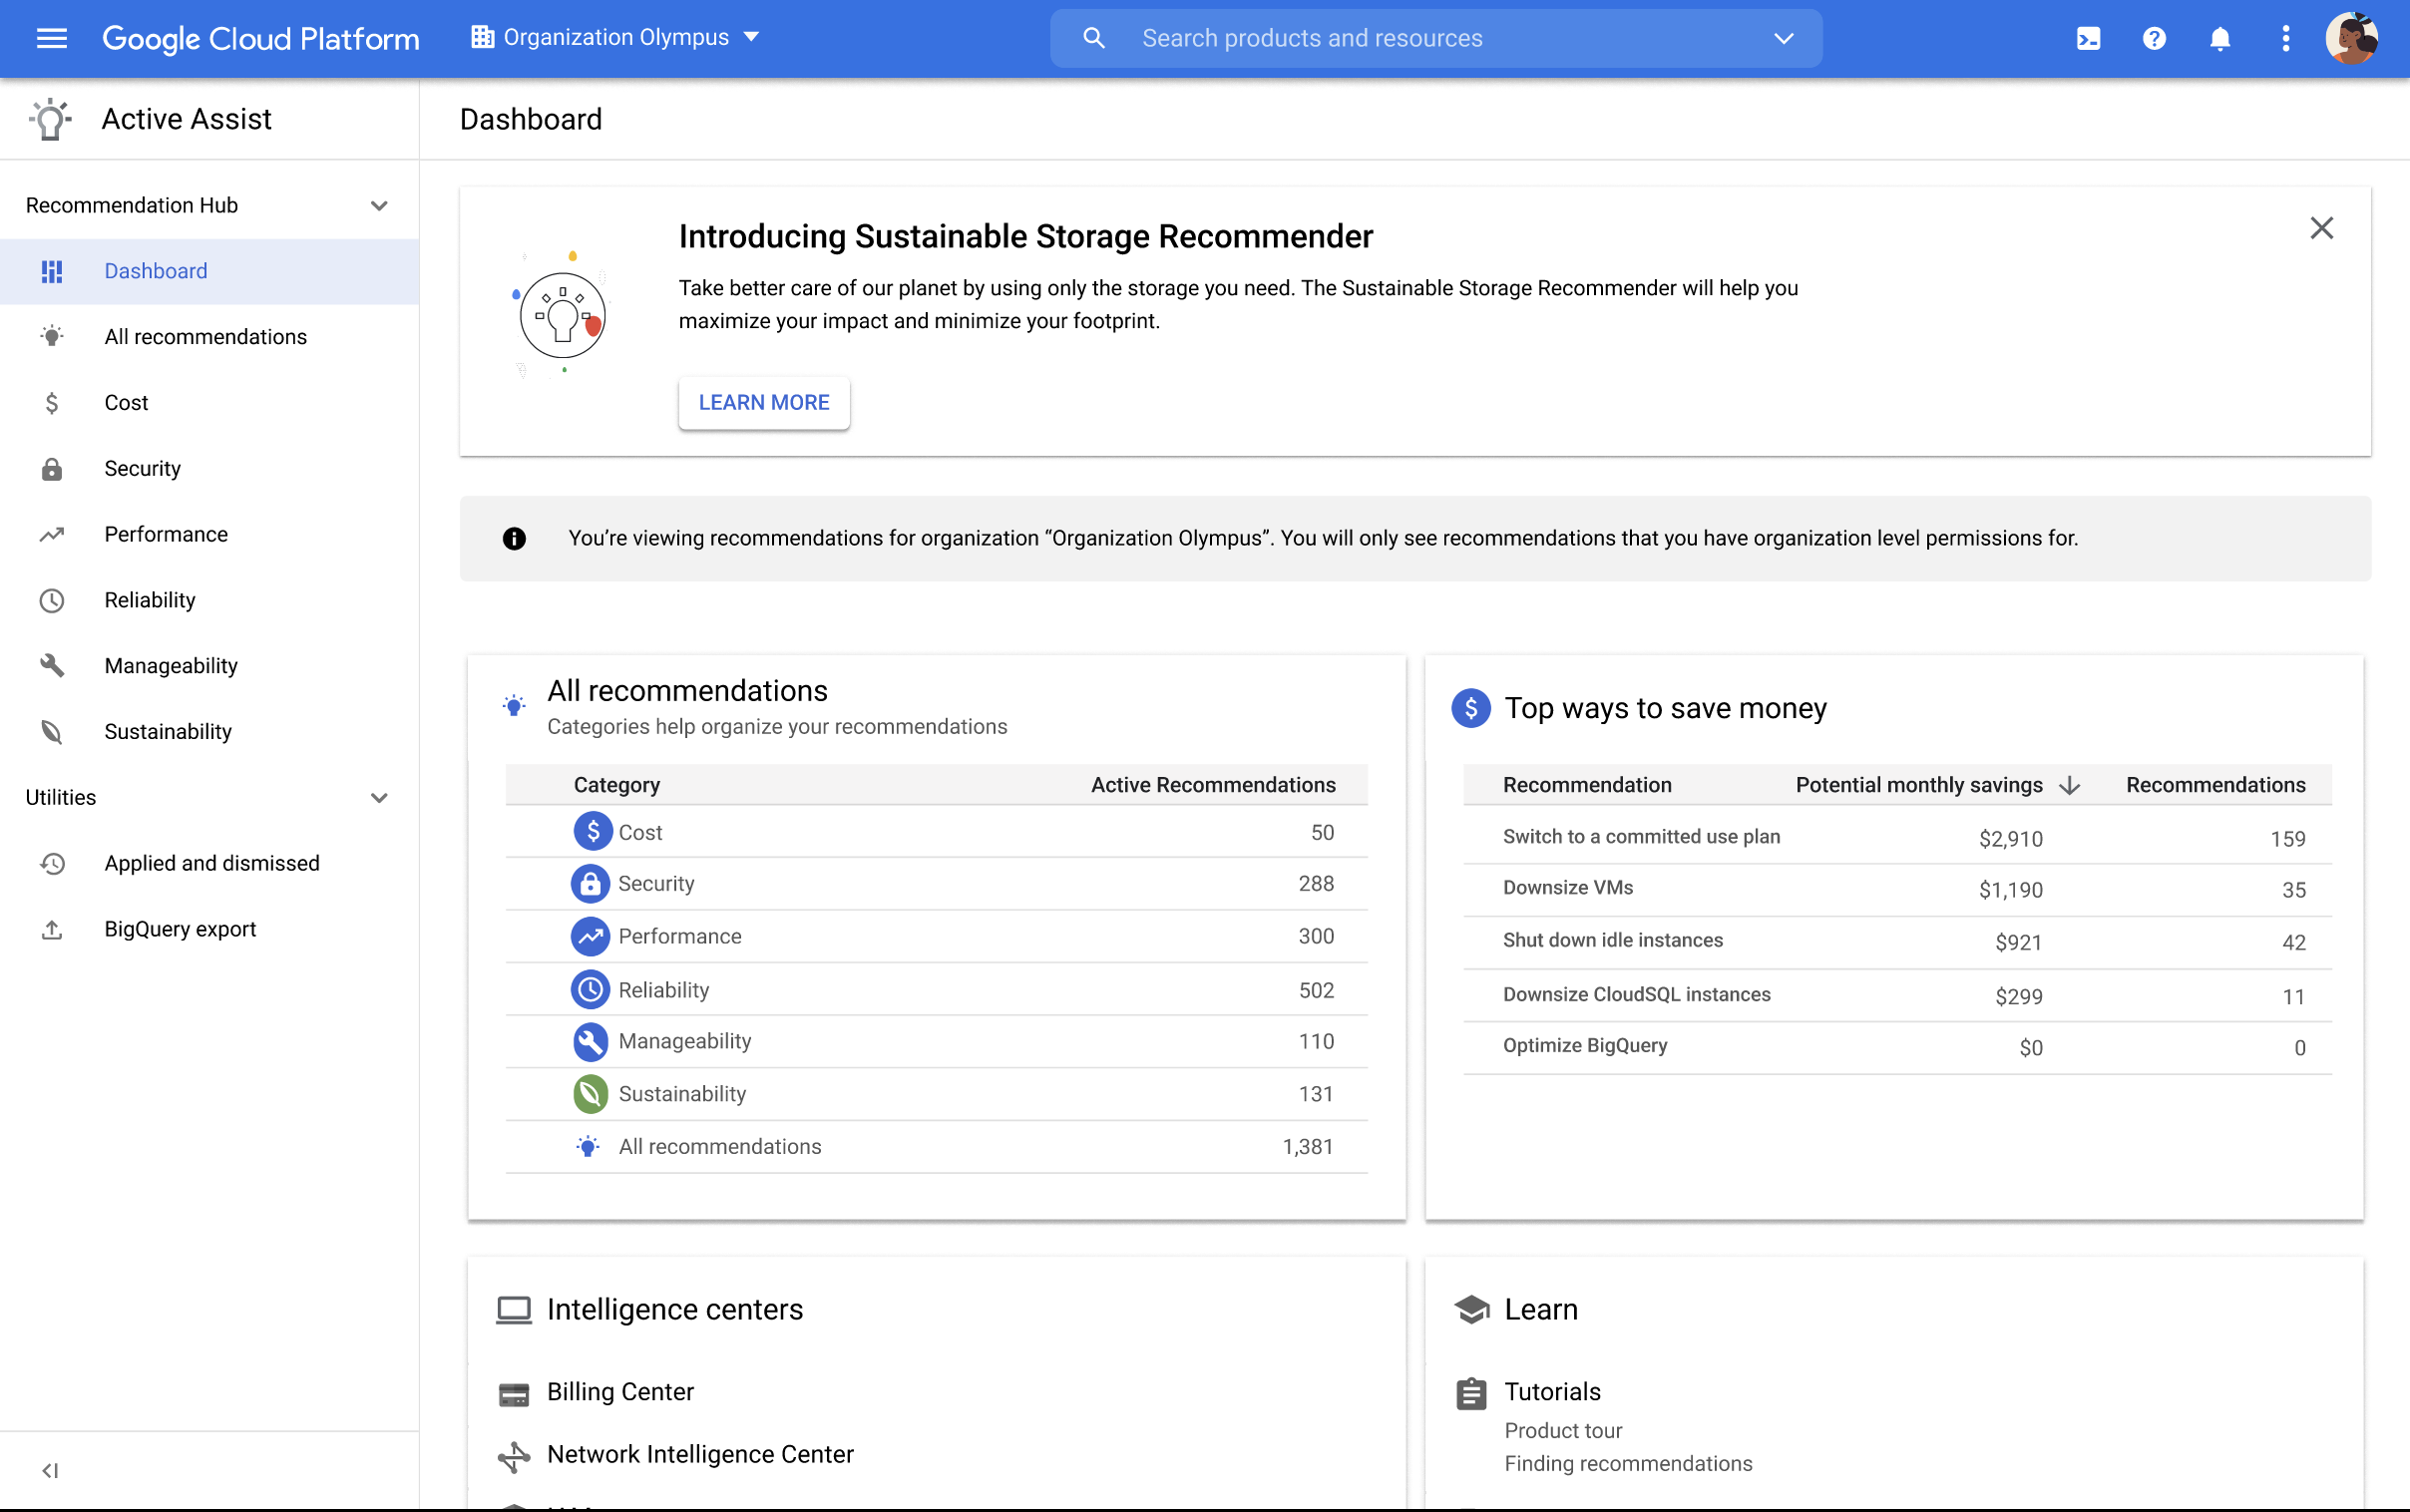Click the LEARN MORE button
This screenshot has height=1512, width=2410.
pyautogui.click(x=763, y=402)
